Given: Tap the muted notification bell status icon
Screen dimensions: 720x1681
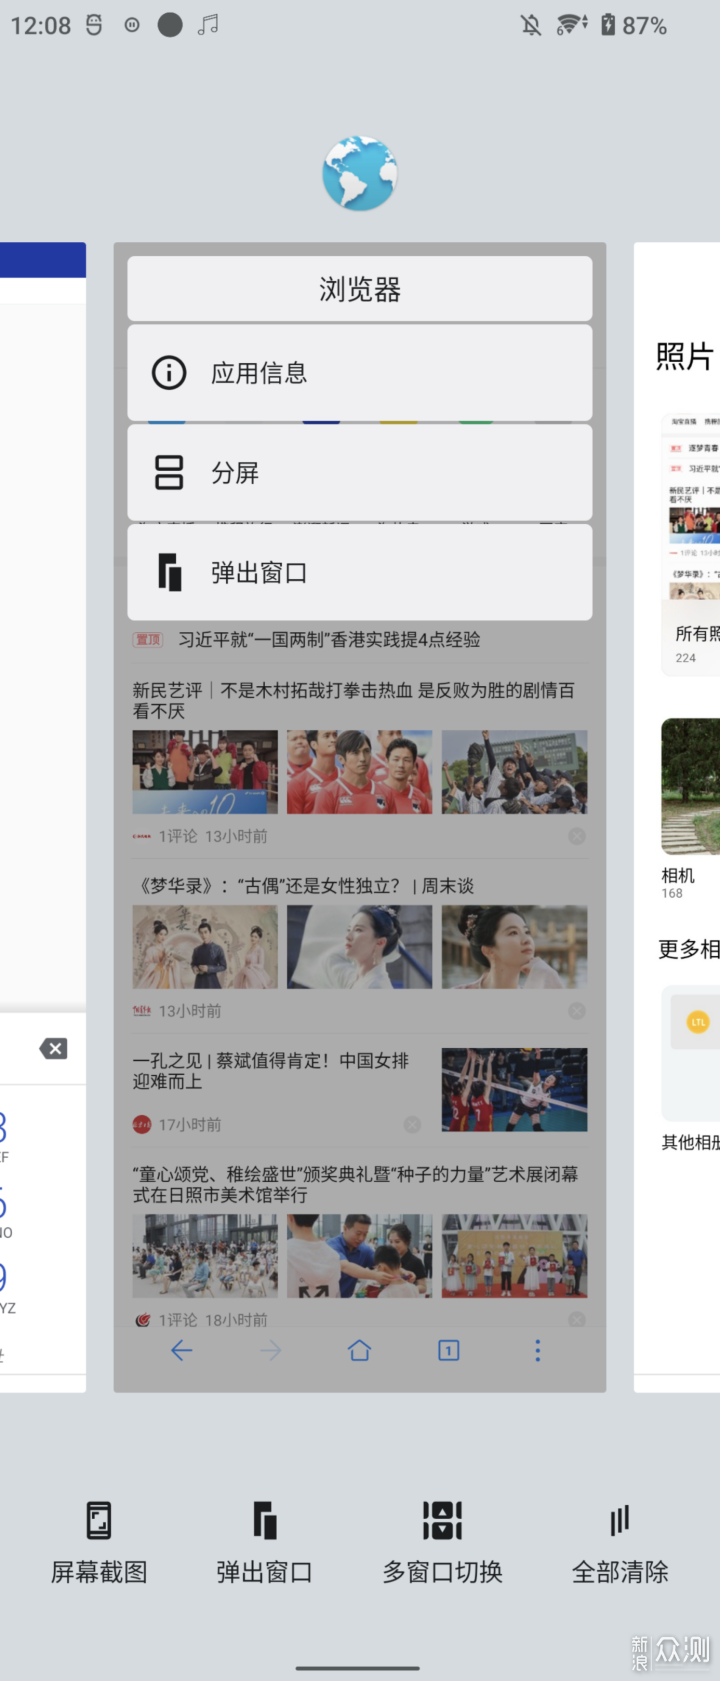Looking at the screenshot, I should coord(531,25).
